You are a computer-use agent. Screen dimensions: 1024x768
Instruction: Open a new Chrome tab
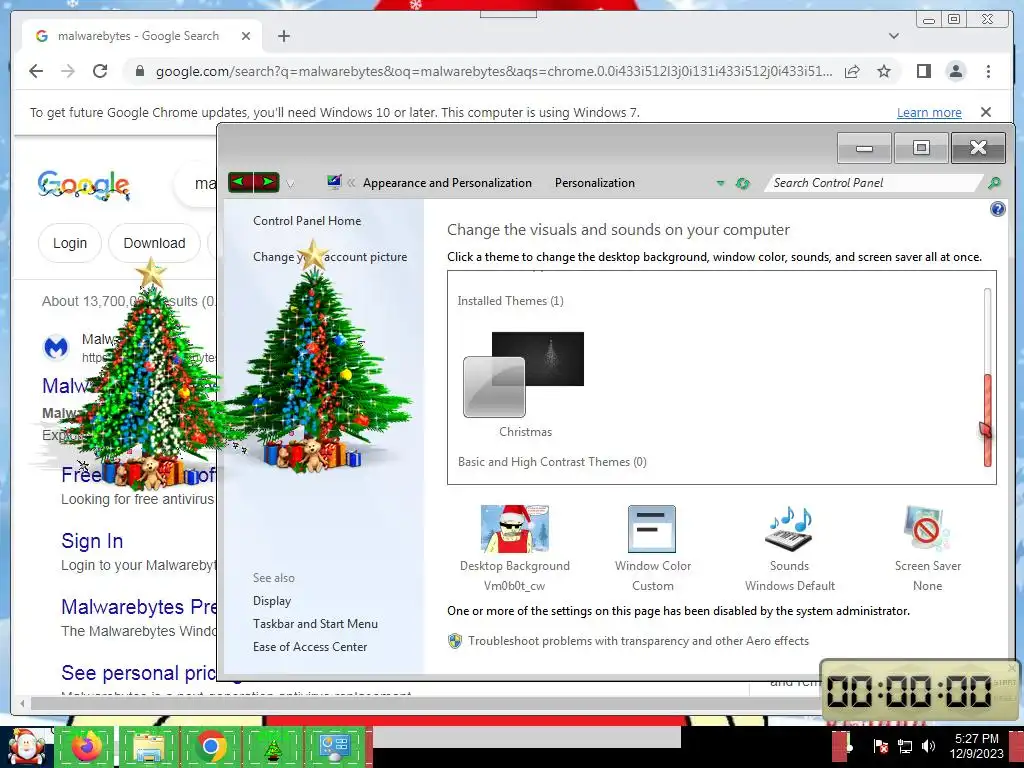tap(283, 36)
